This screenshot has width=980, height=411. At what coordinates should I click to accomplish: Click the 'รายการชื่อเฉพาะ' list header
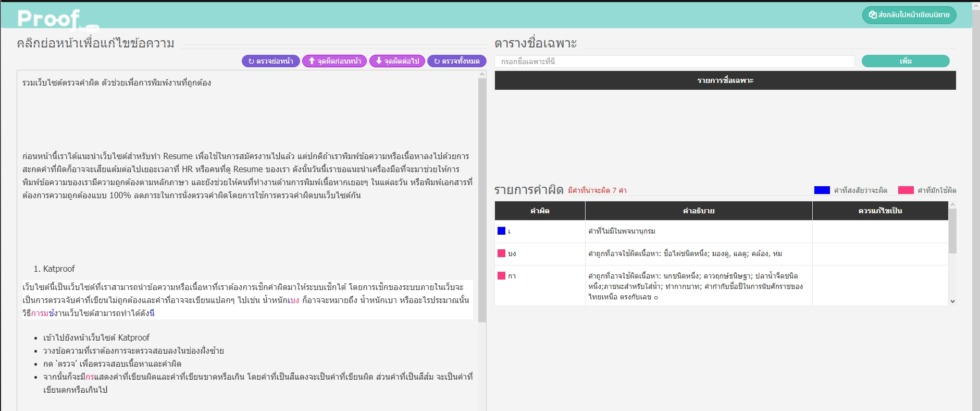tap(725, 81)
